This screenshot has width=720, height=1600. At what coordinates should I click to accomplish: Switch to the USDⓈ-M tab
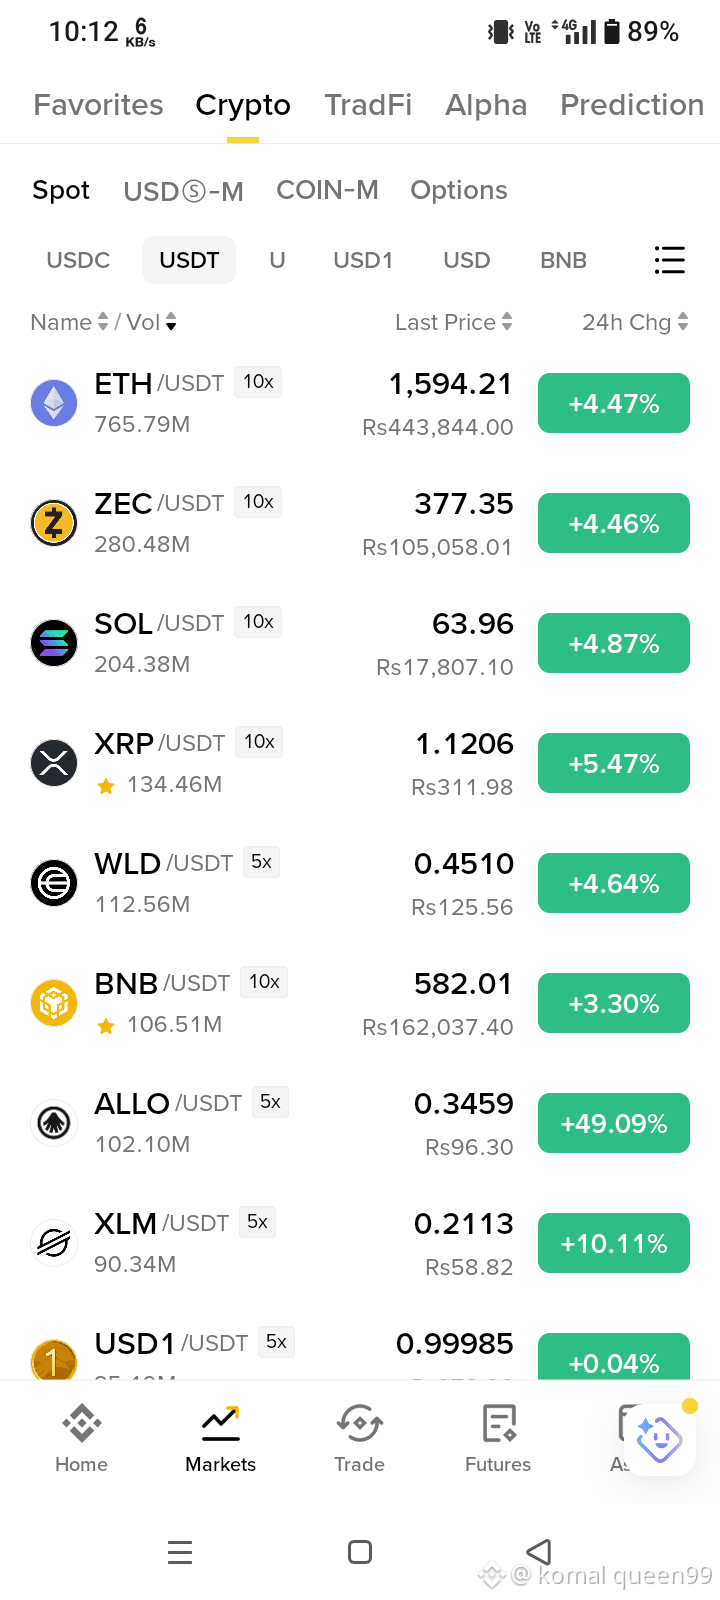point(183,191)
